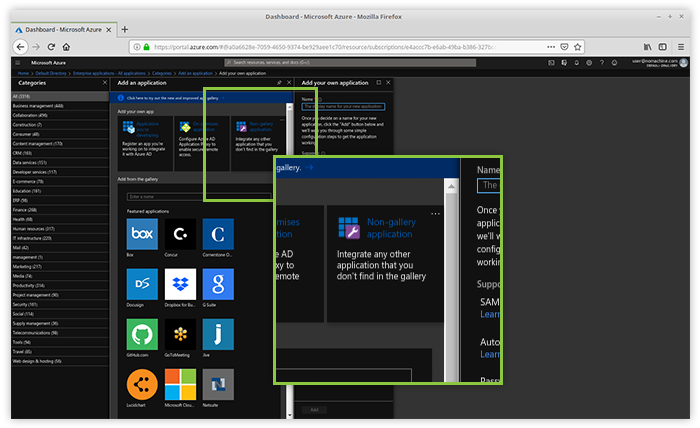Open directory and subscription filter
Screen dimensions: 700x428
point(564,63)
